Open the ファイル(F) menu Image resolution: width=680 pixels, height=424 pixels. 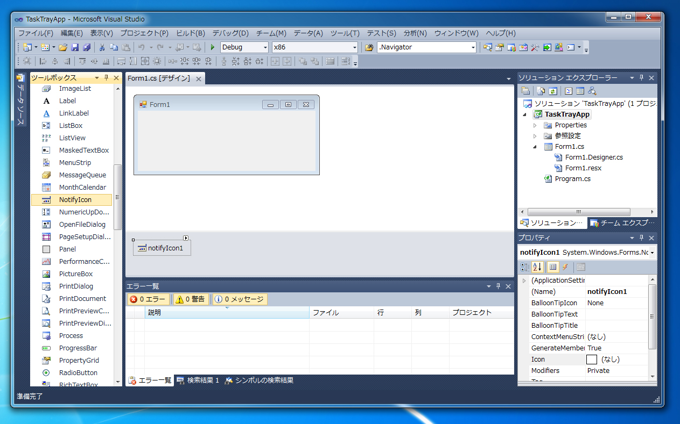36,33
